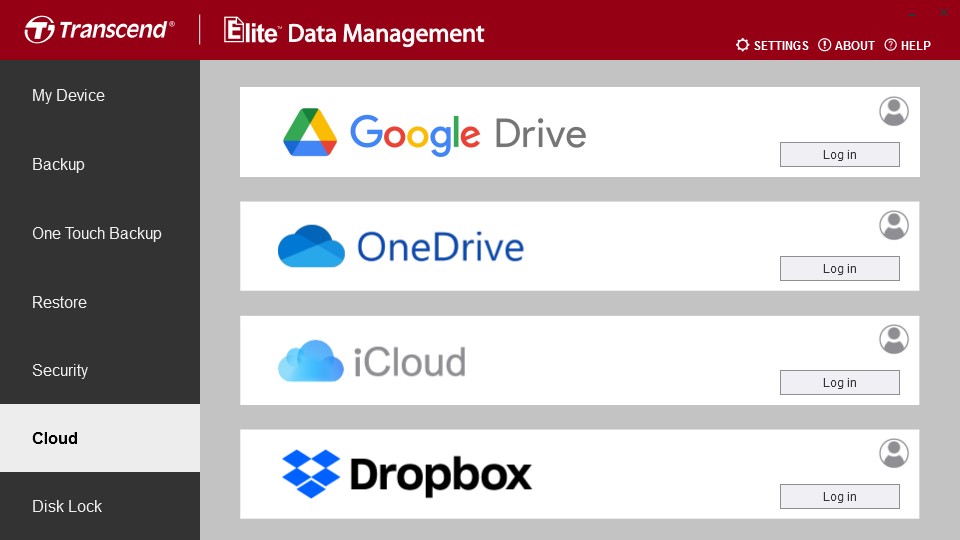Click the OneDrive account avatar icon
The width and height of the screenshot is (960, 540).
[x=894, y=225]
